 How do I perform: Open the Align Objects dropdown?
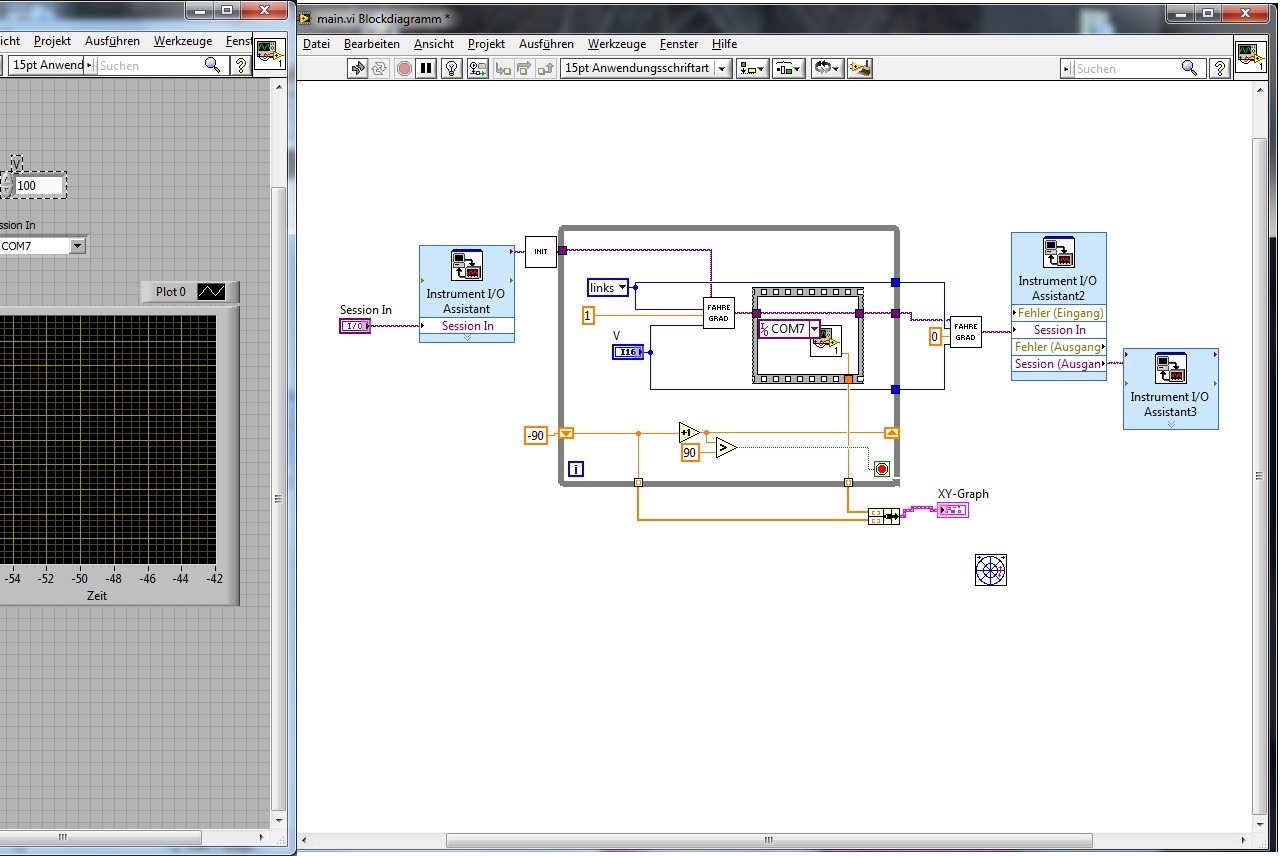pos(751,68)
